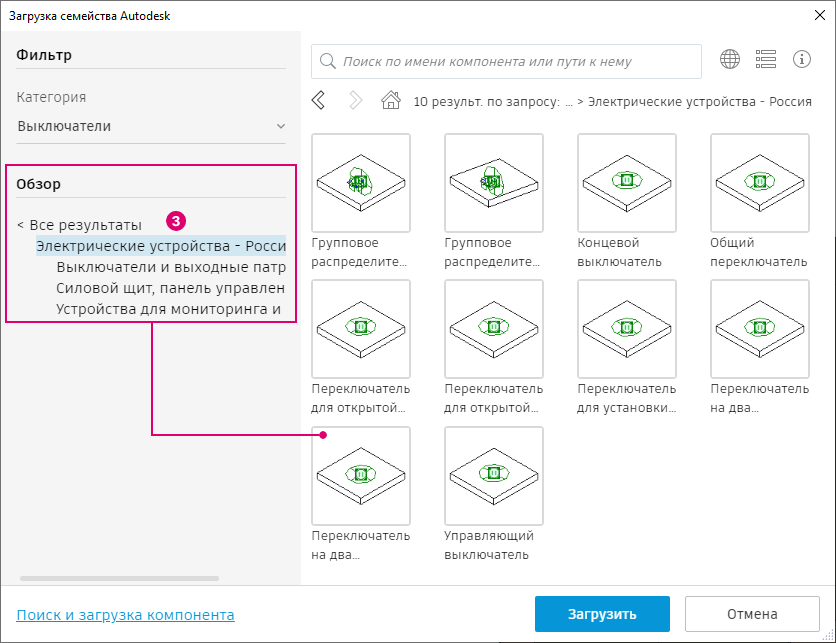Image resolution: width=836 pixels, height=643 pixels.
Task: Select the Управляющий выключатель thumbnail
Action: click(493, 475)
